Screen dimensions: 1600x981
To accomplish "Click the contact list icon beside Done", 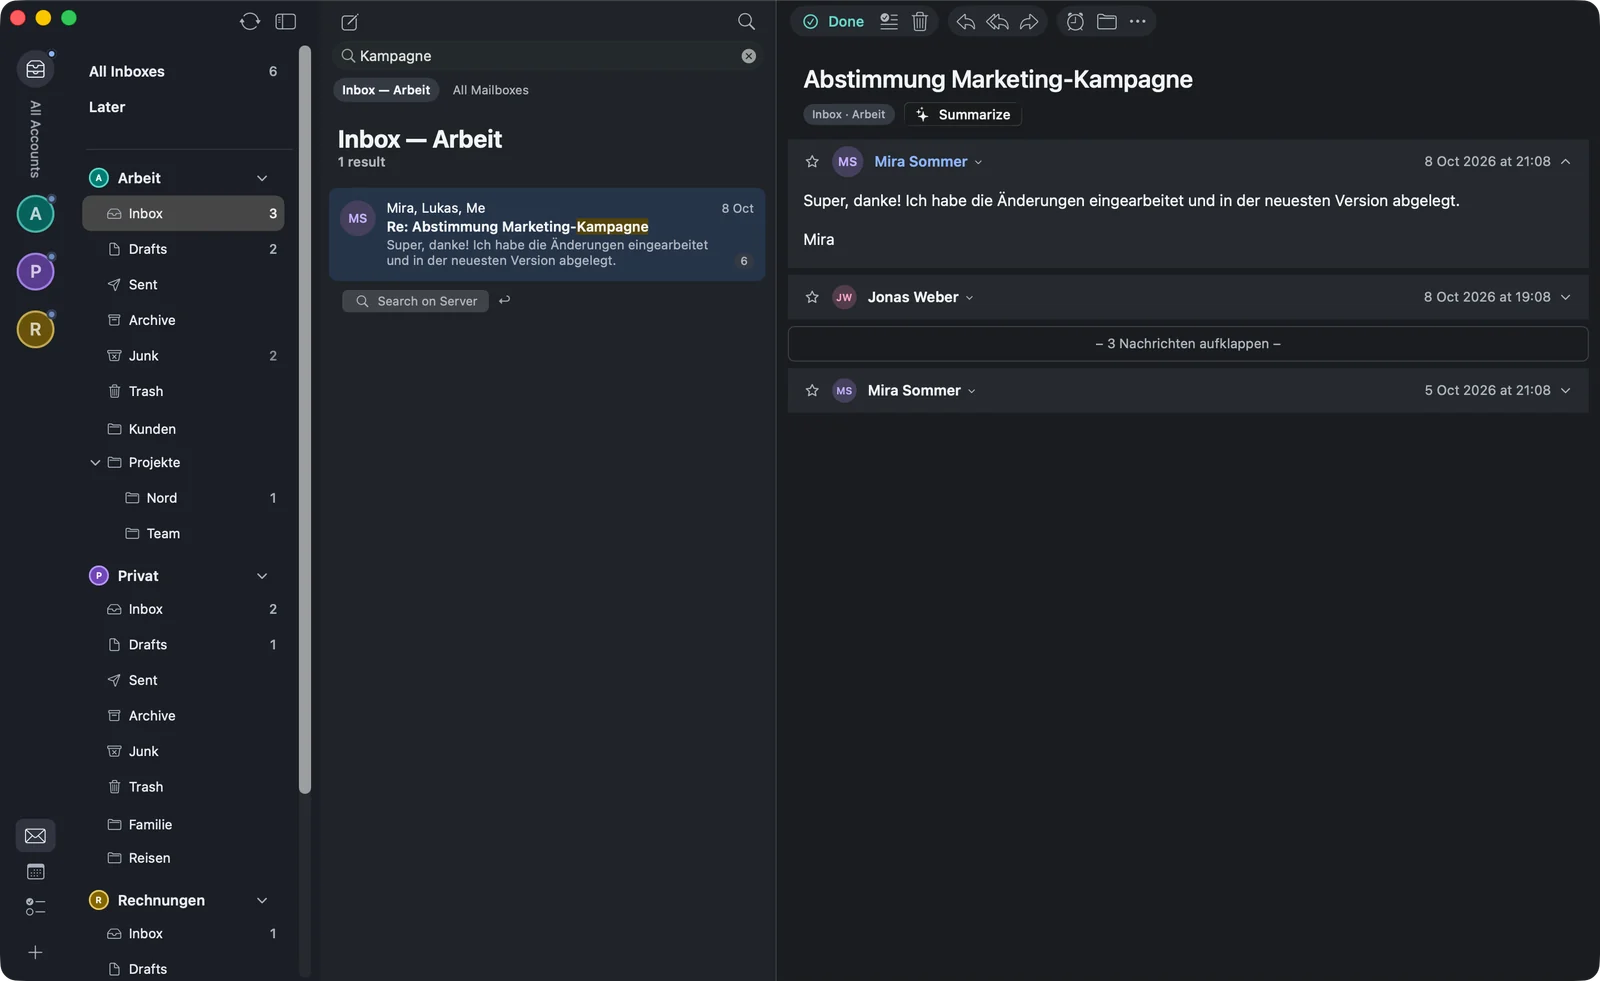I will point(888,21).
